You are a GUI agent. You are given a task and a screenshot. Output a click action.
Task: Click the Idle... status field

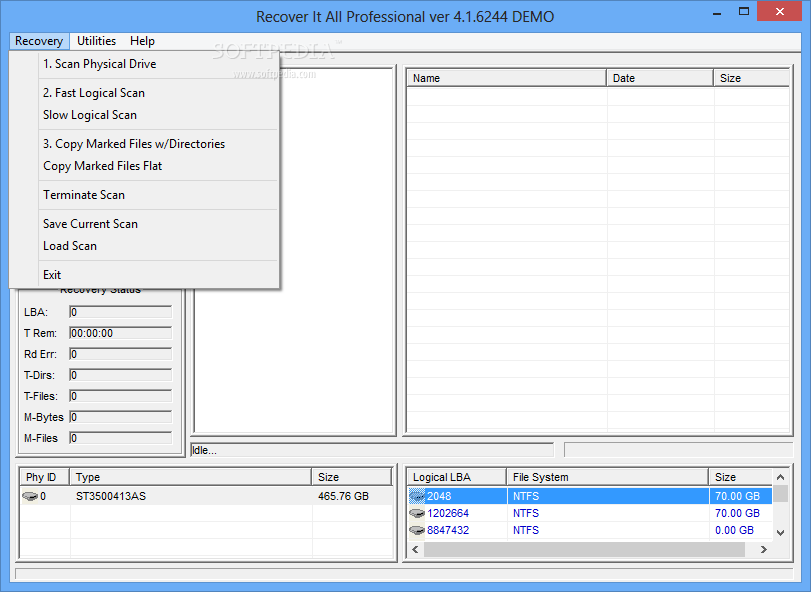click(372, 450)
